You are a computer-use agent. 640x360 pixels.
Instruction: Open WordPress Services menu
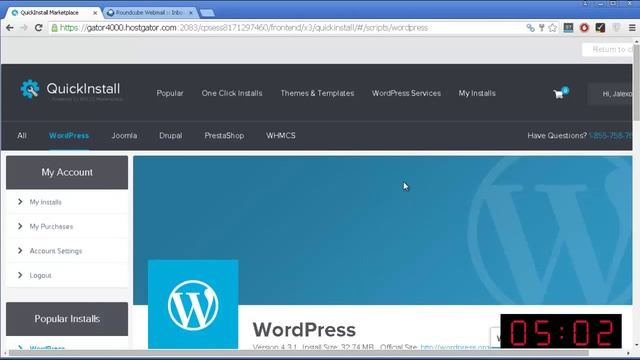pyautogui.click(x=406, y=93)
